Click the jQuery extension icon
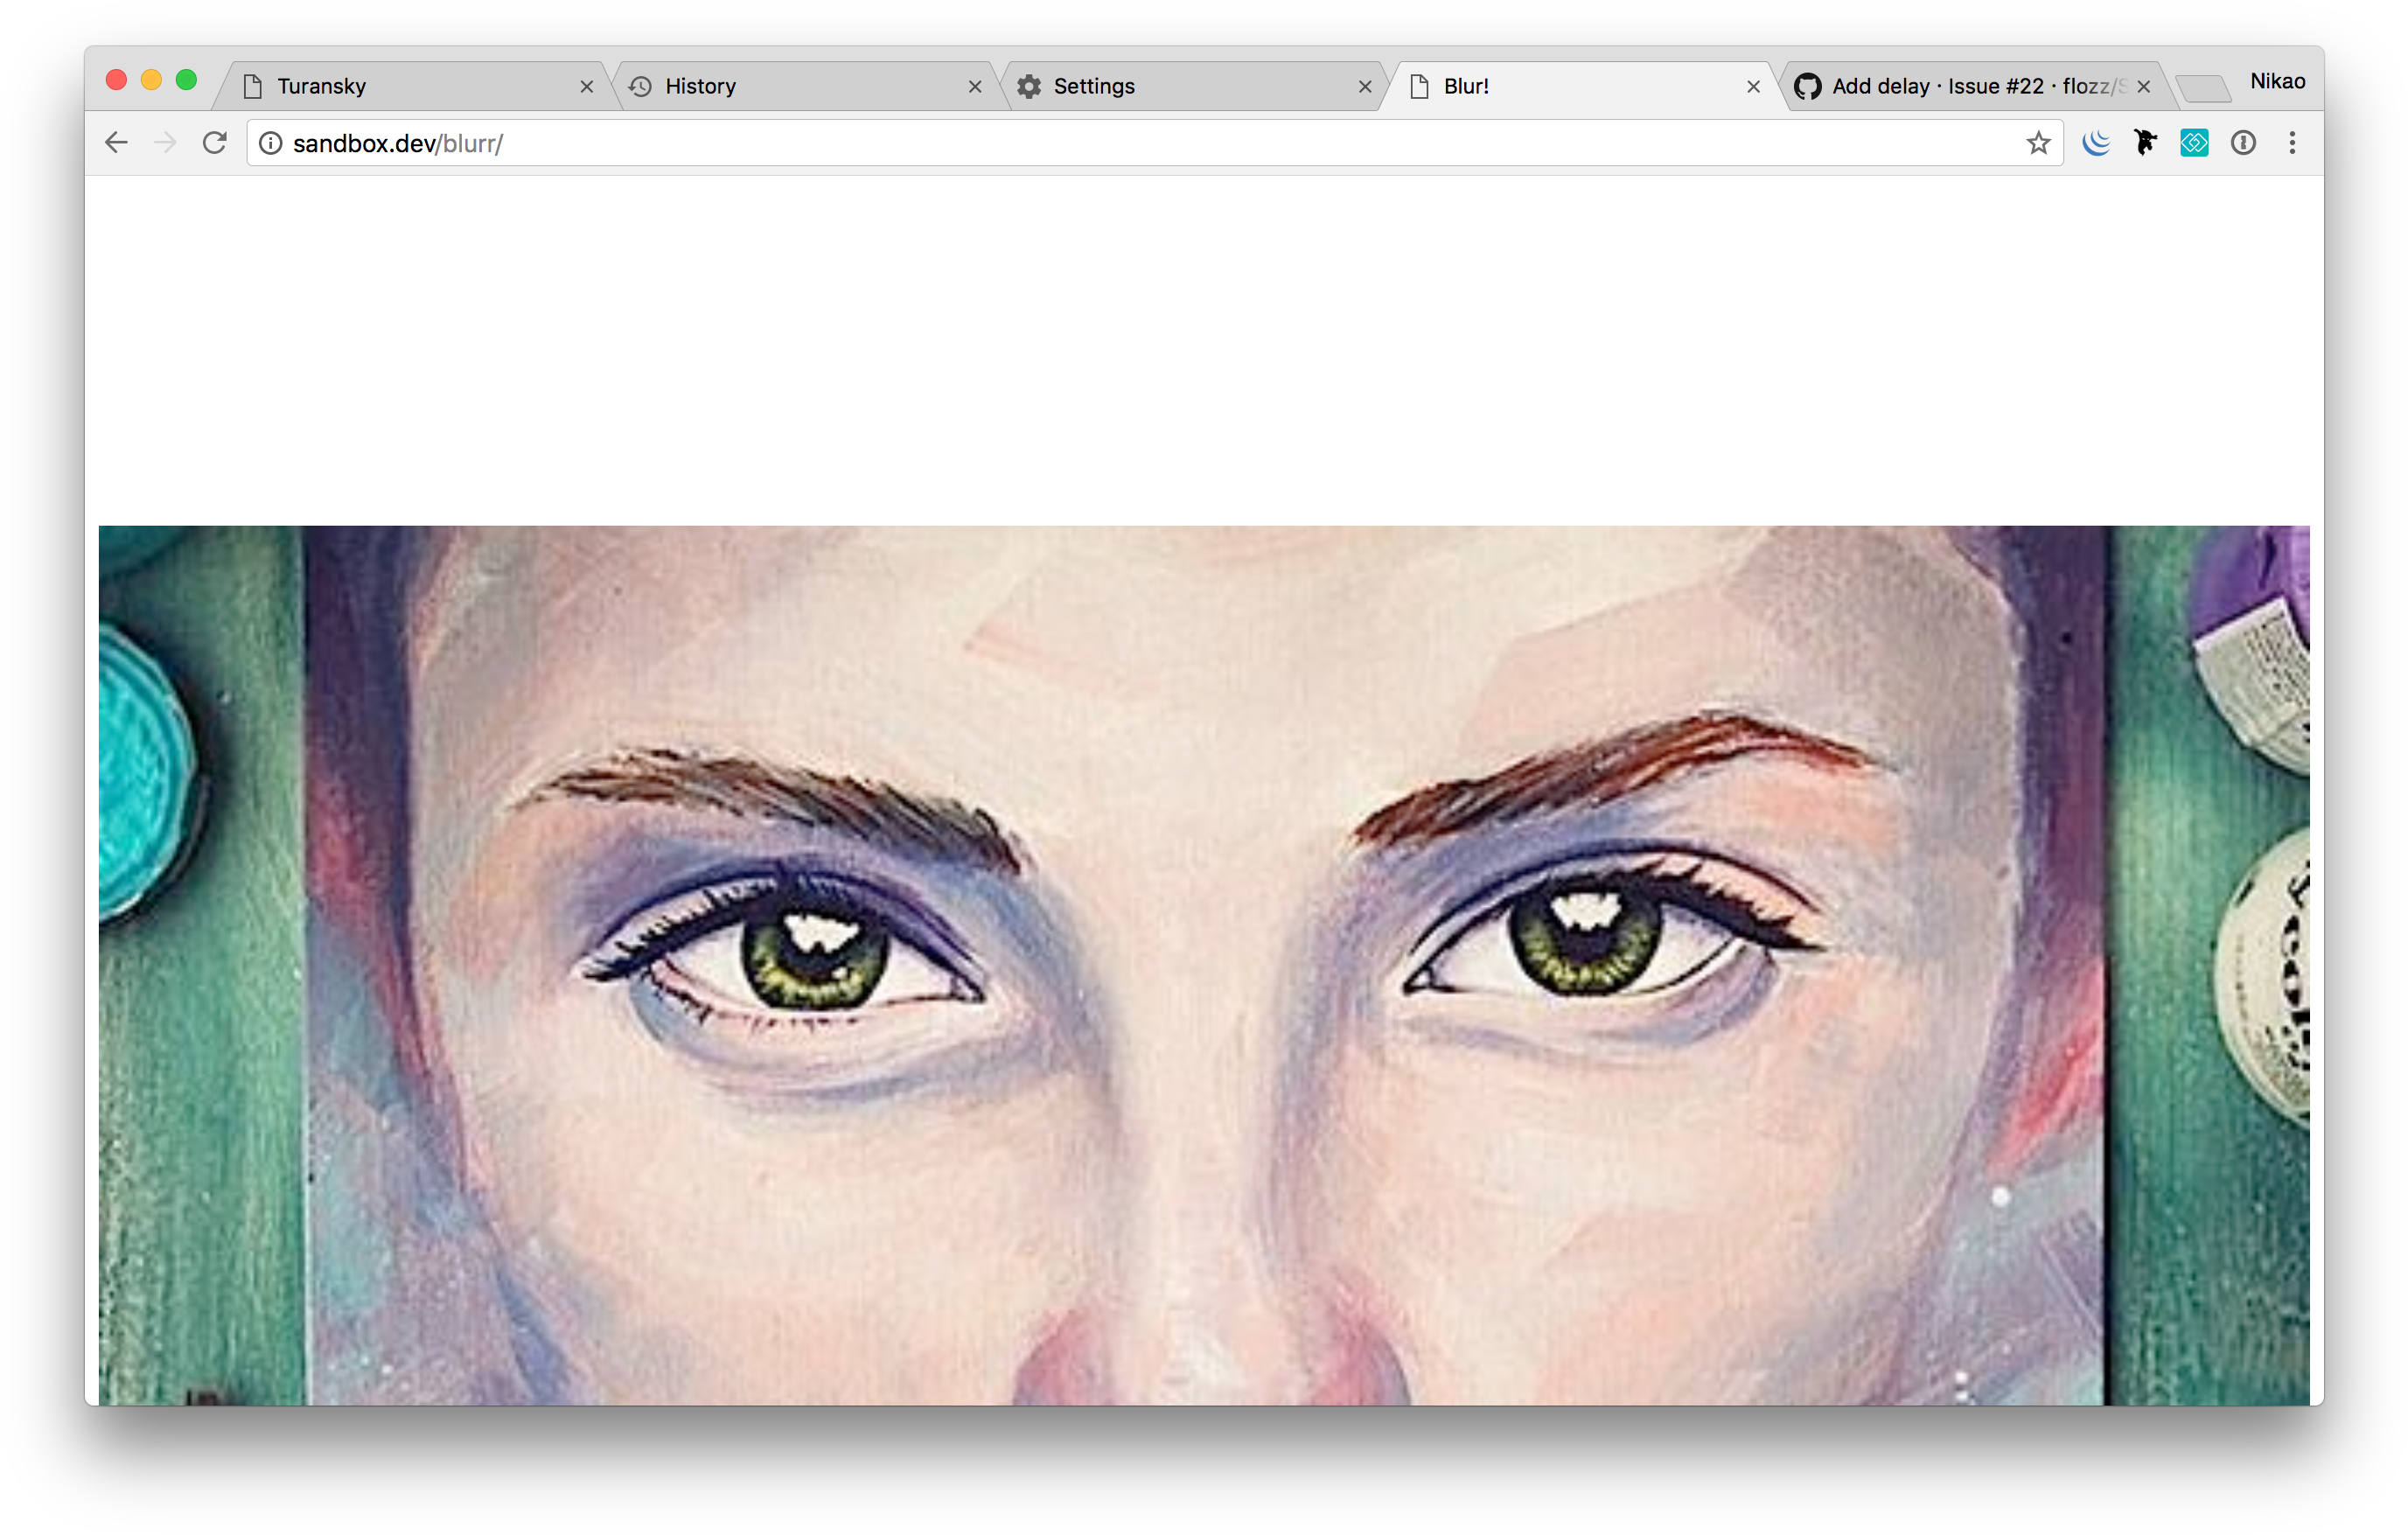This screenshot has width=2408, height=1535. tap(2095, 142)
